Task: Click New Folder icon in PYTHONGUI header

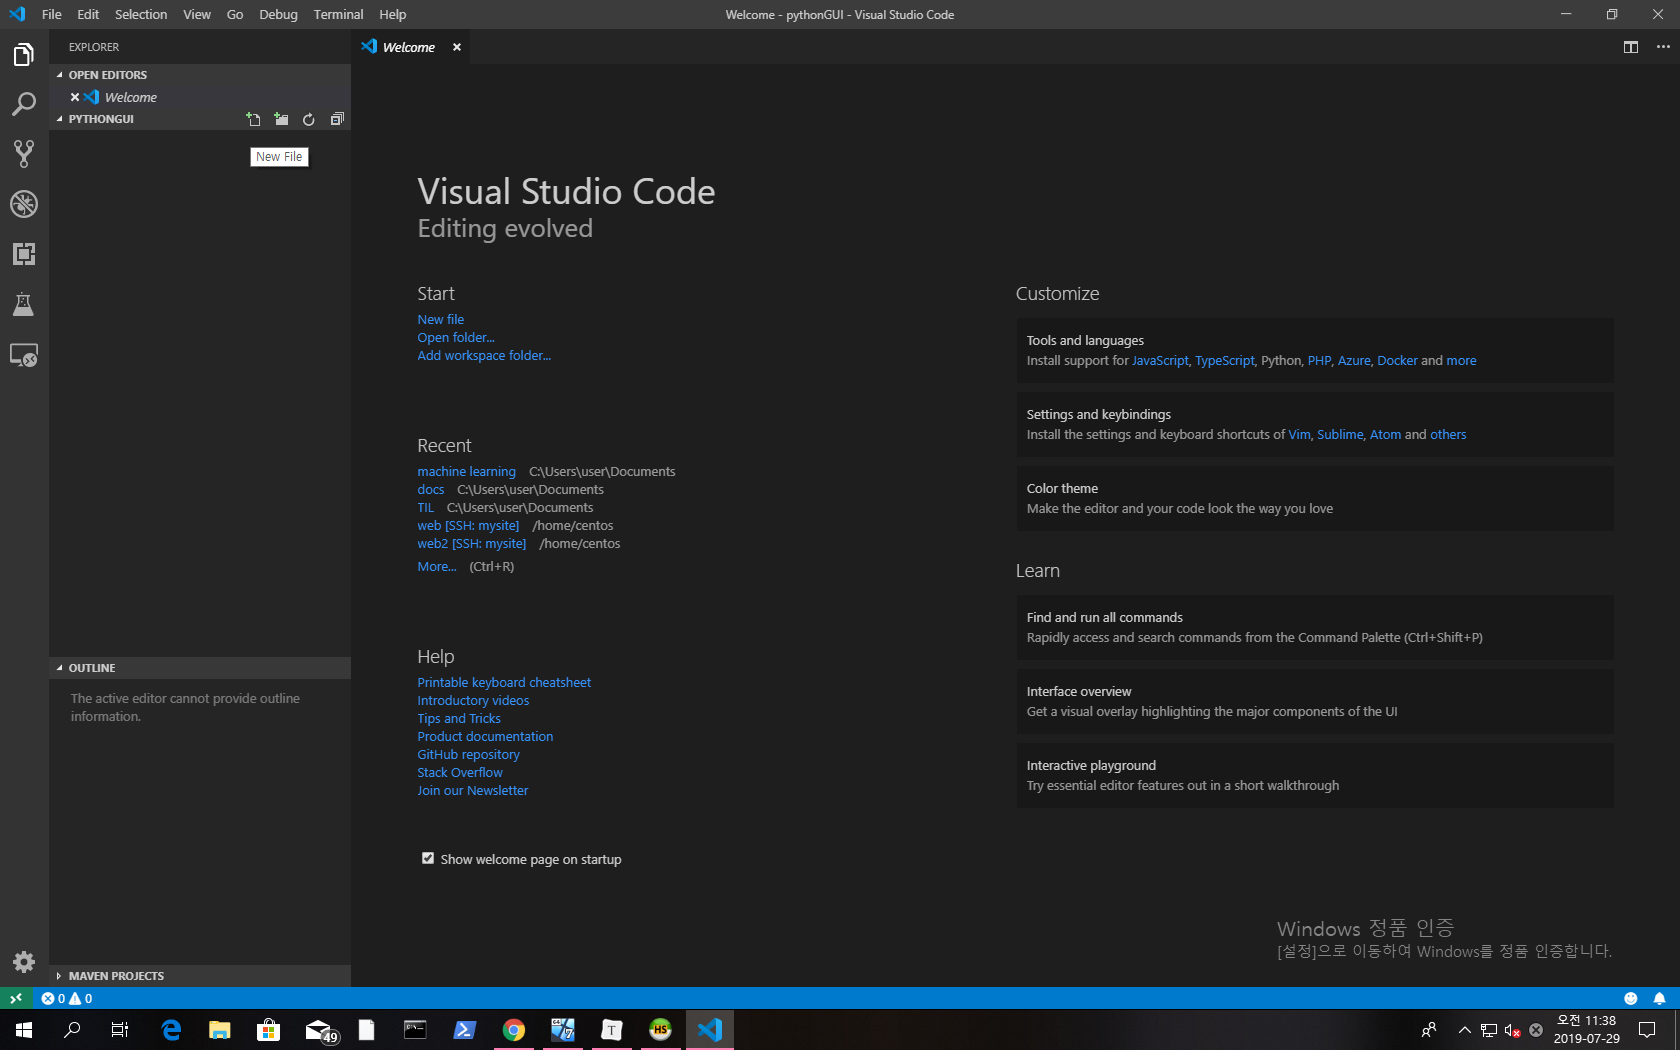Action: point(281,119)
